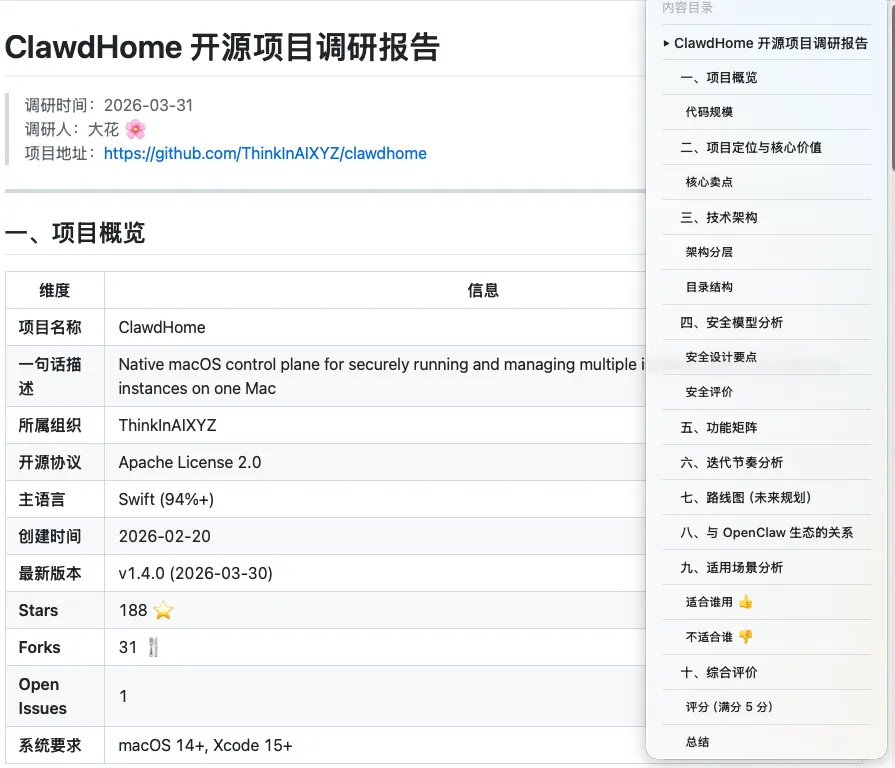Viewport: 895px width, 768px height.
Task: Open 目录结构 outline entry
Action: [709, 287]
